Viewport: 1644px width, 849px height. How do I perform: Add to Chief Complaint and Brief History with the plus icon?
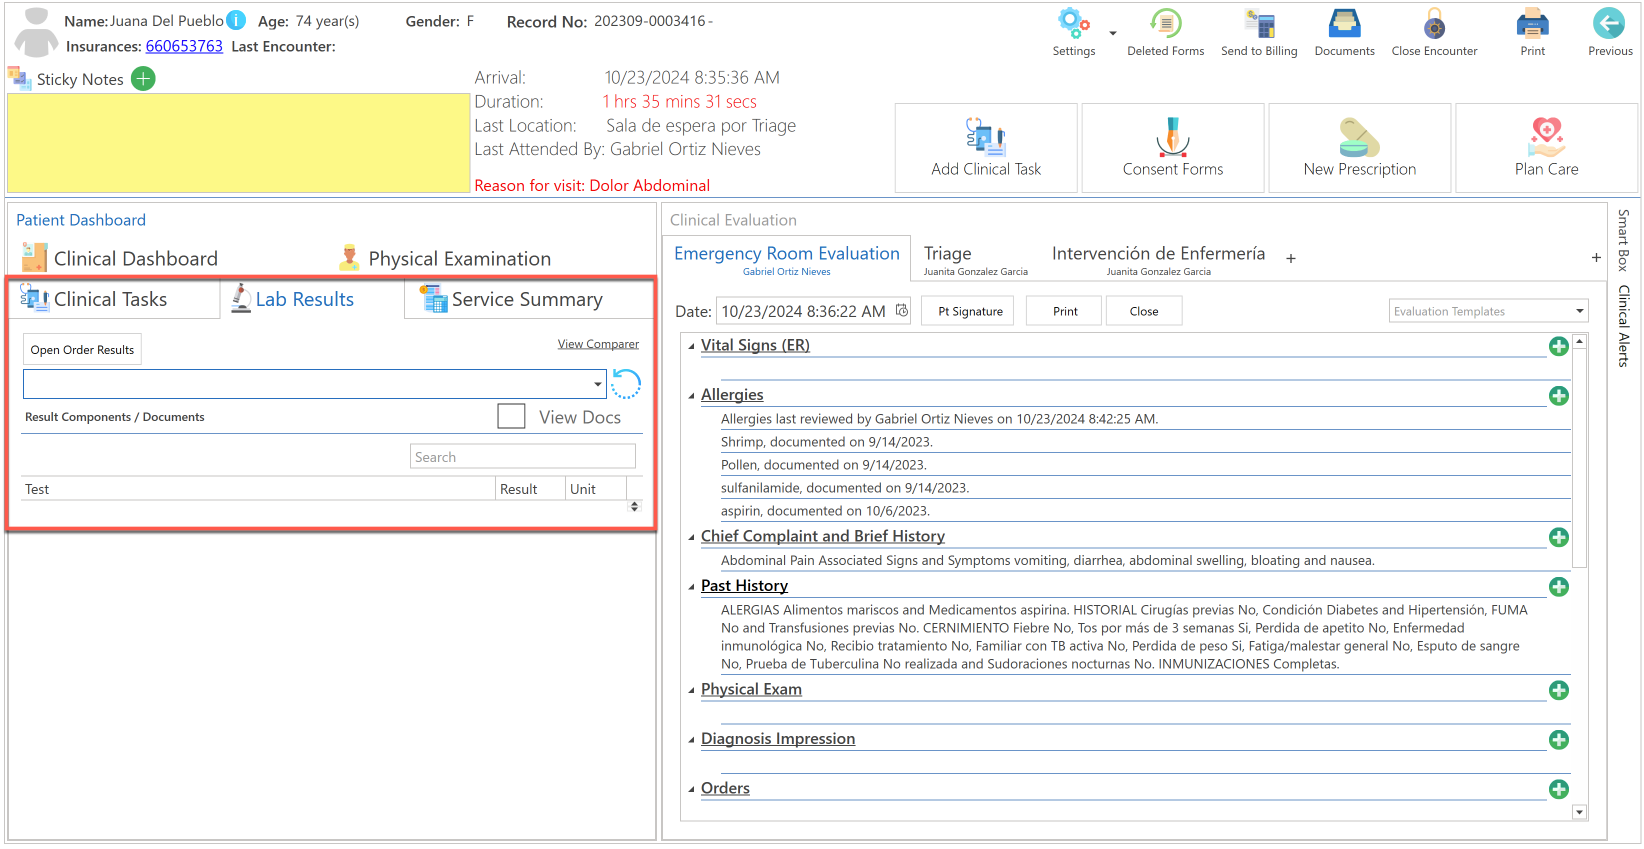[x=1558, y=537]
